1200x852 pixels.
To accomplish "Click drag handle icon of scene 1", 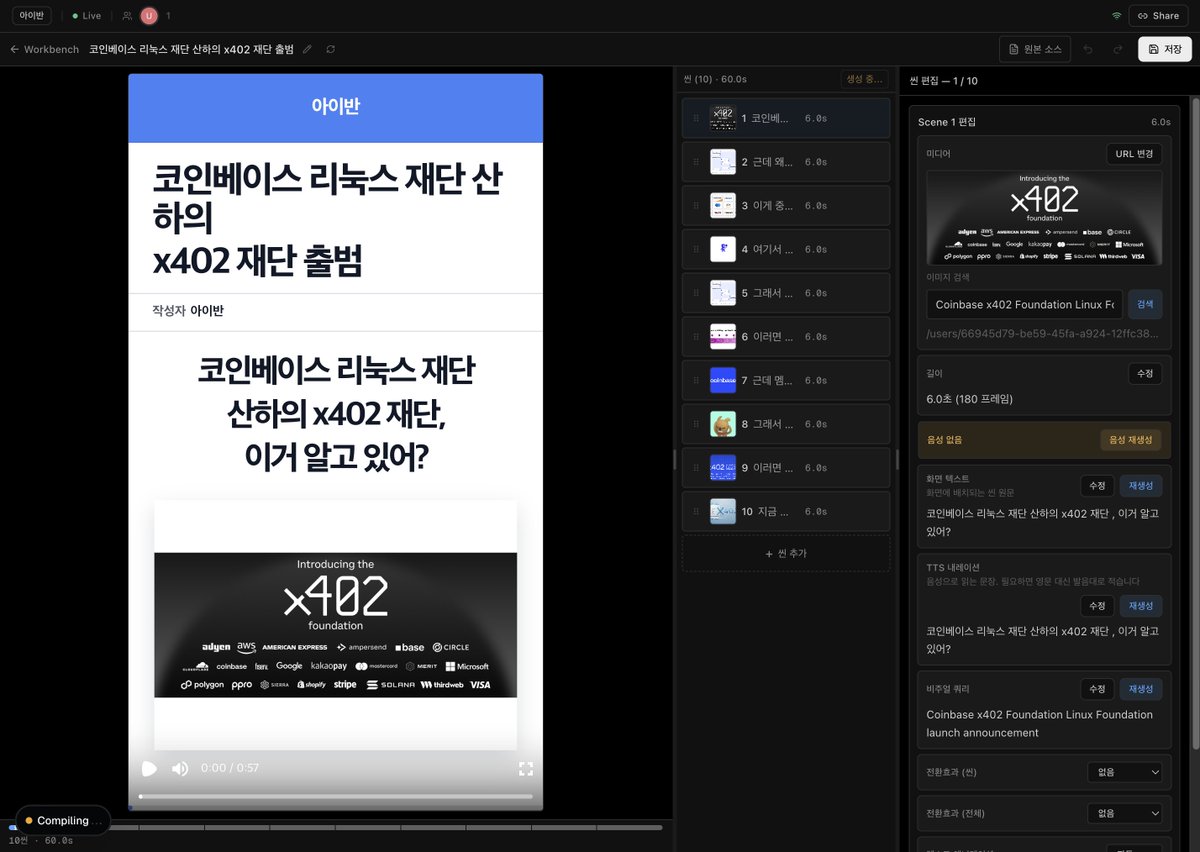I will [x=696, y=118].
